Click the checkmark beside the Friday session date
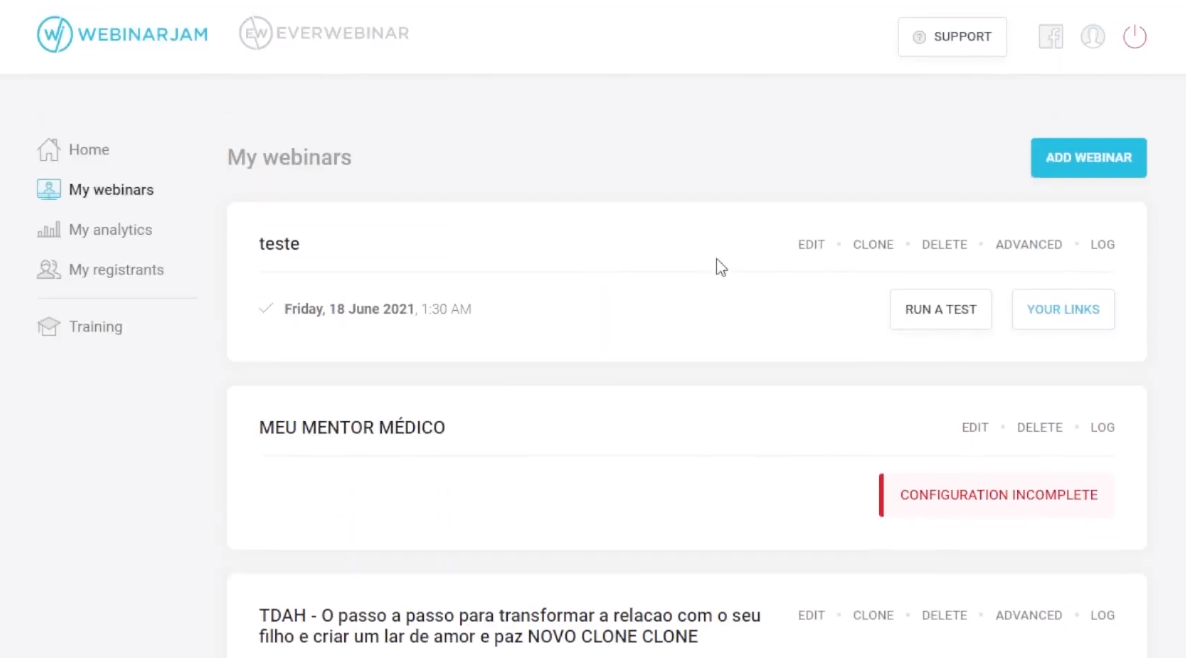This screenshot has width=1186, height=658. pyautogui.click(x=266, y=308)
